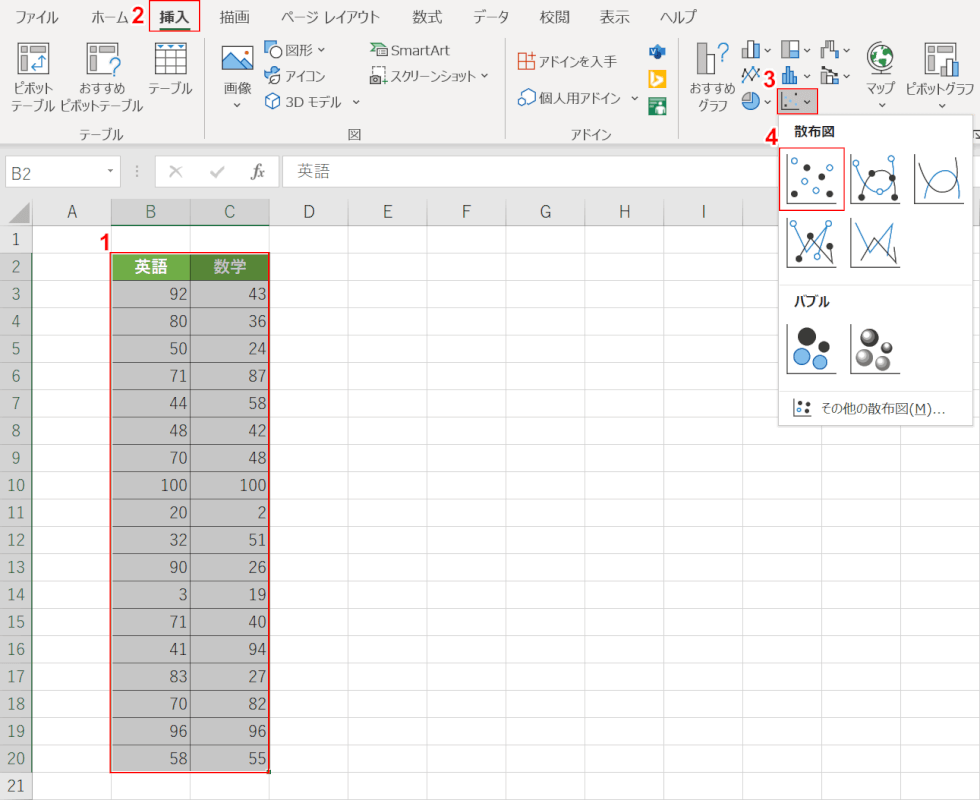Image resolution: width=980 pixels, height=800 pixels.
Task: Click More Scatter Charts (その他の散布図)
Action: click(x=870, y=408)
